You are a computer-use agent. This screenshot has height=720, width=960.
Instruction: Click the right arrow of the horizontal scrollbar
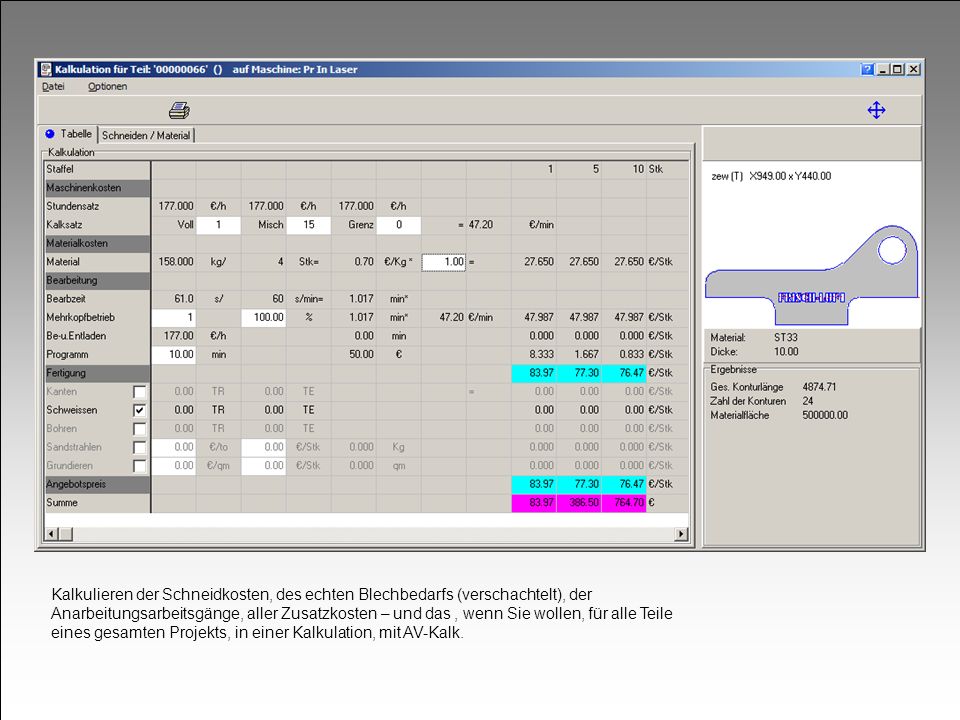tap(681, 534)
